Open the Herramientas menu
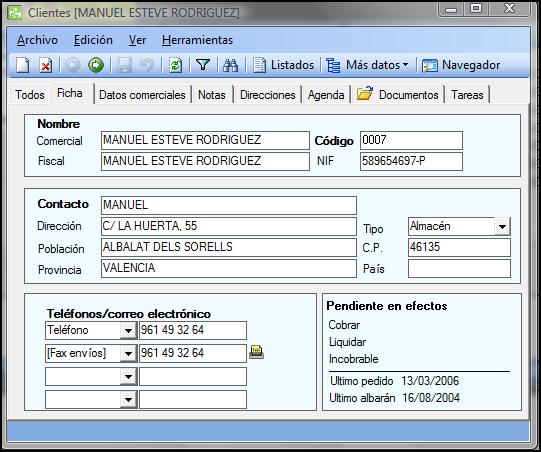 197,40
